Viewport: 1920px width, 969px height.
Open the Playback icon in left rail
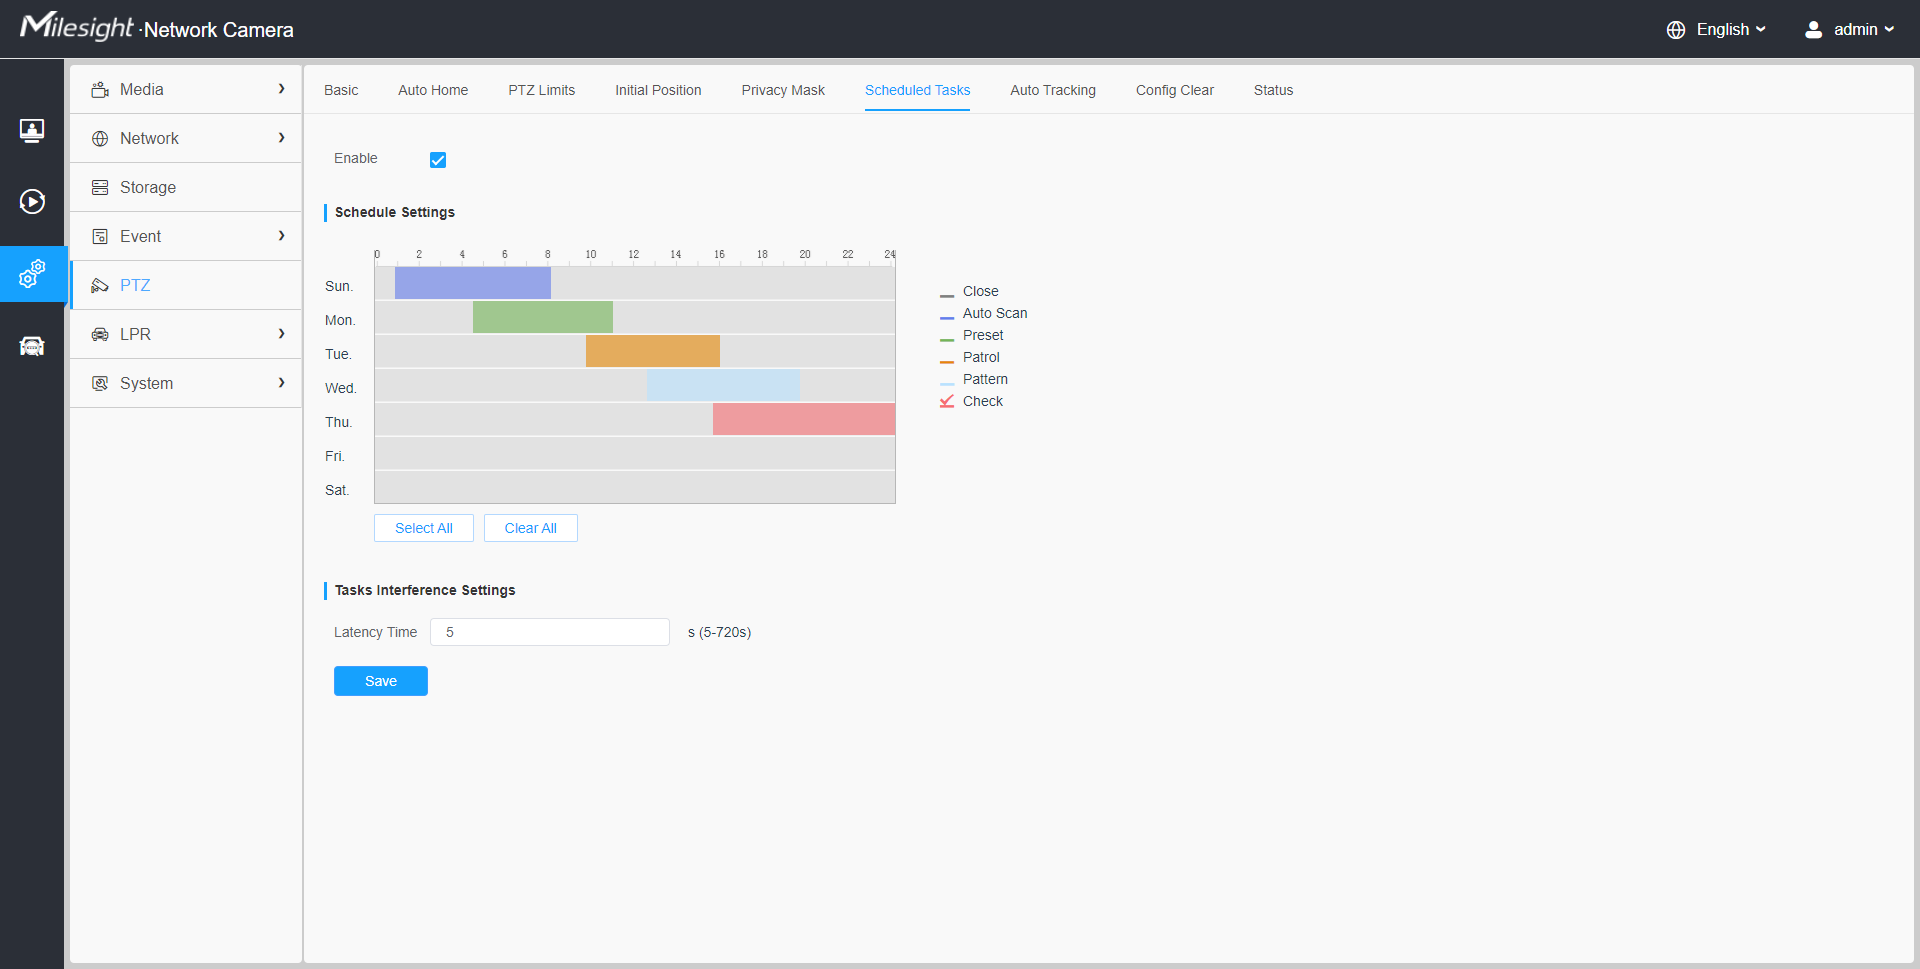(32, 202)
